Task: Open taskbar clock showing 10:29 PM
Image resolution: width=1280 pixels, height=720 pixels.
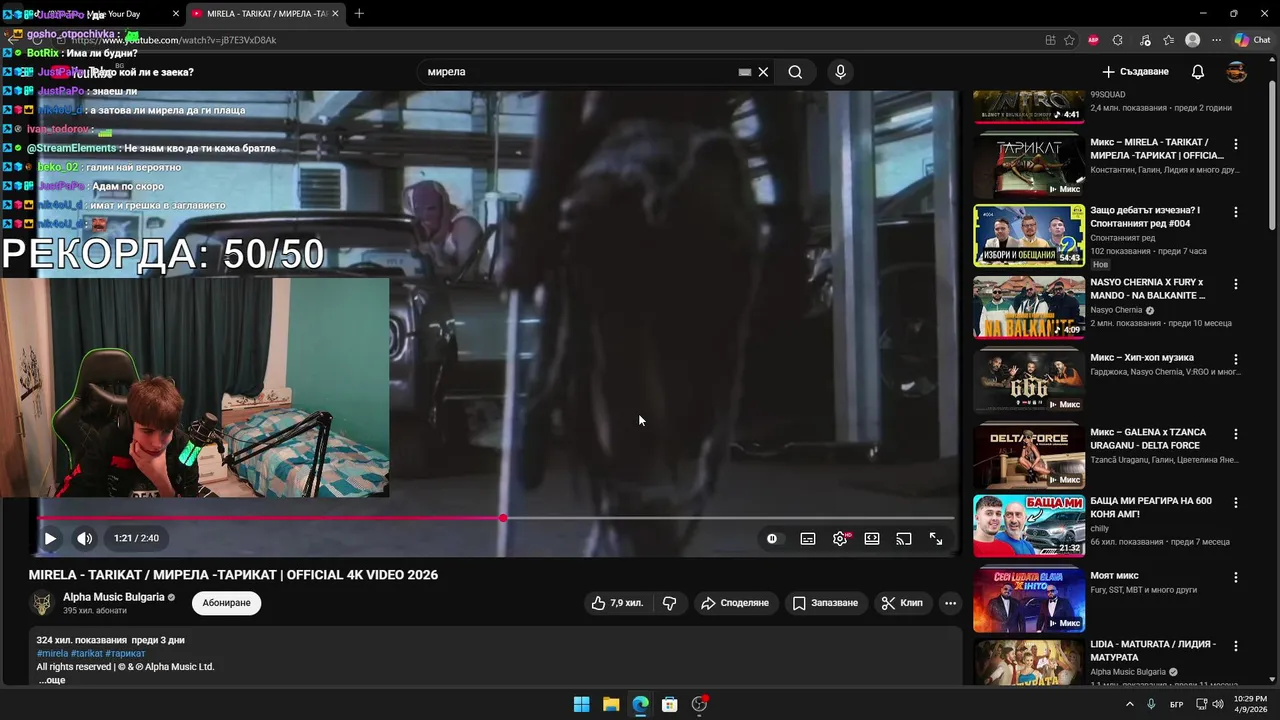Action: pos(1250,704)
